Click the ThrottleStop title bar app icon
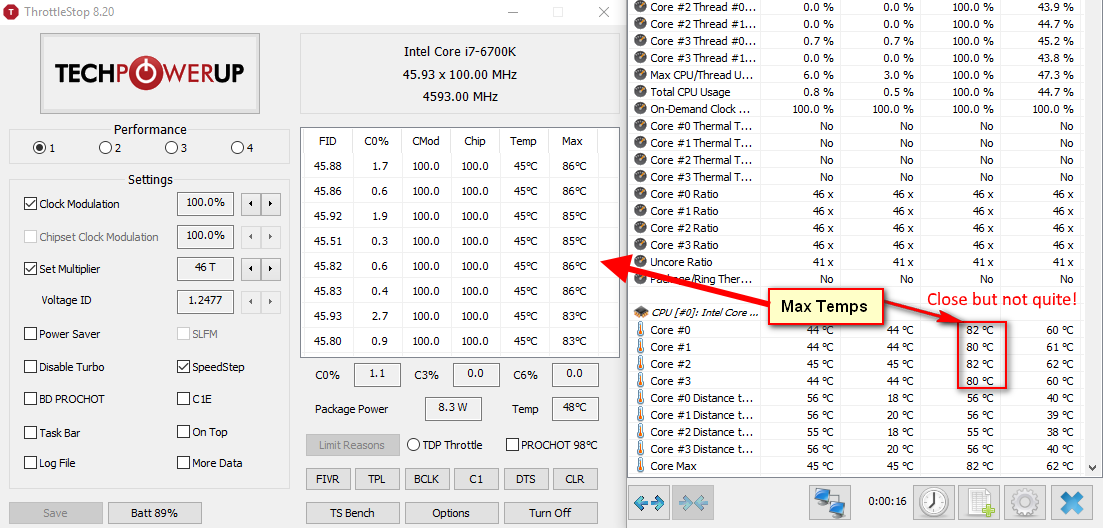 [13, 12]
